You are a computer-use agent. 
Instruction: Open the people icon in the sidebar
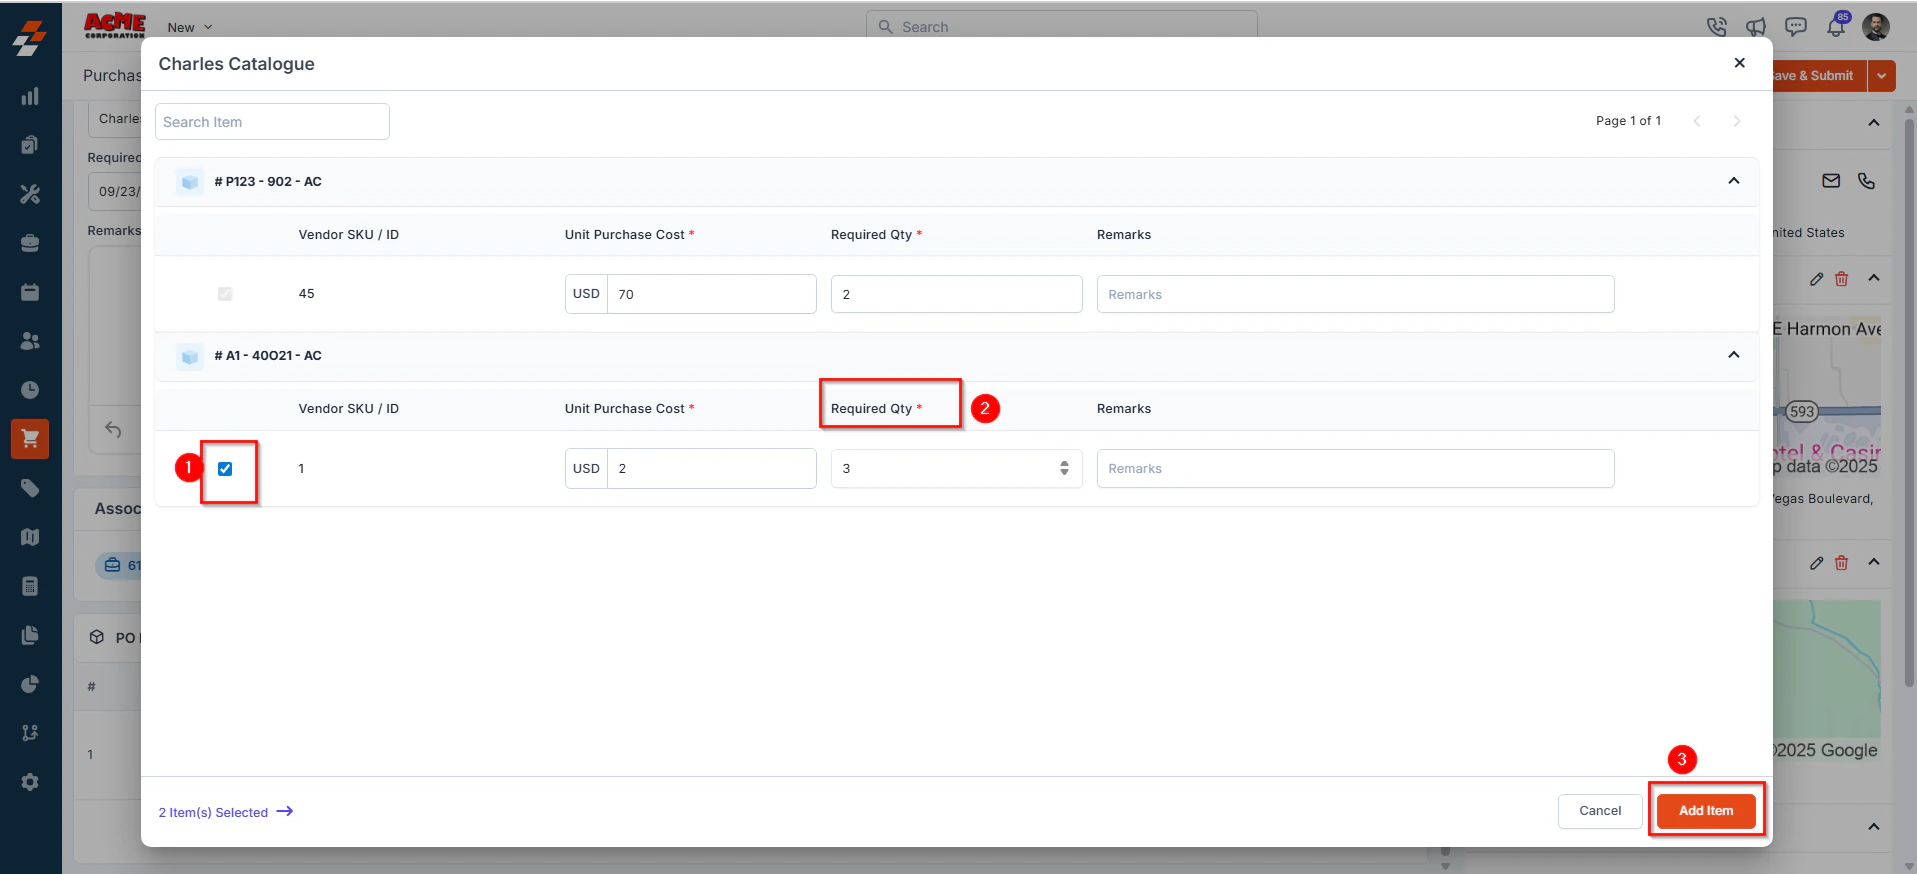[x=30, y=341]
